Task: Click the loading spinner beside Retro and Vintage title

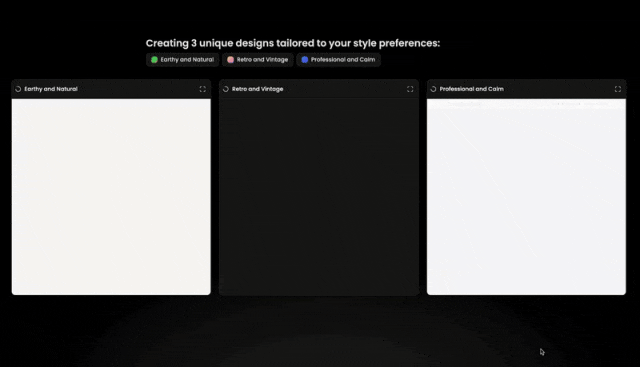Action: 226,89
